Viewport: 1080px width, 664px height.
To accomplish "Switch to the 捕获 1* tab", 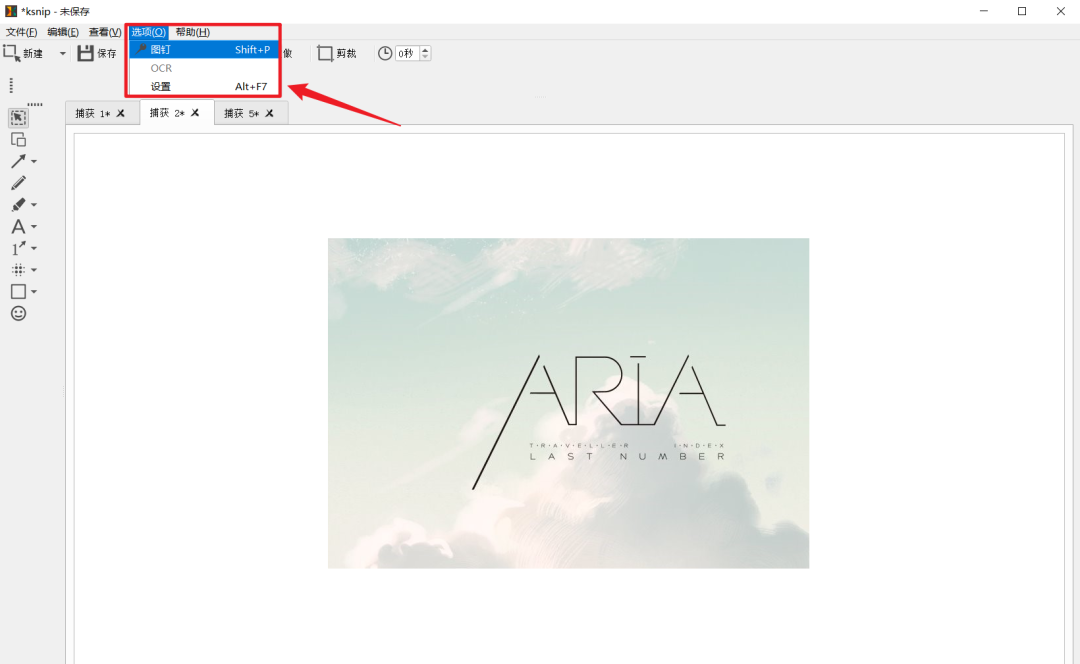I will [x=92, y=113].
